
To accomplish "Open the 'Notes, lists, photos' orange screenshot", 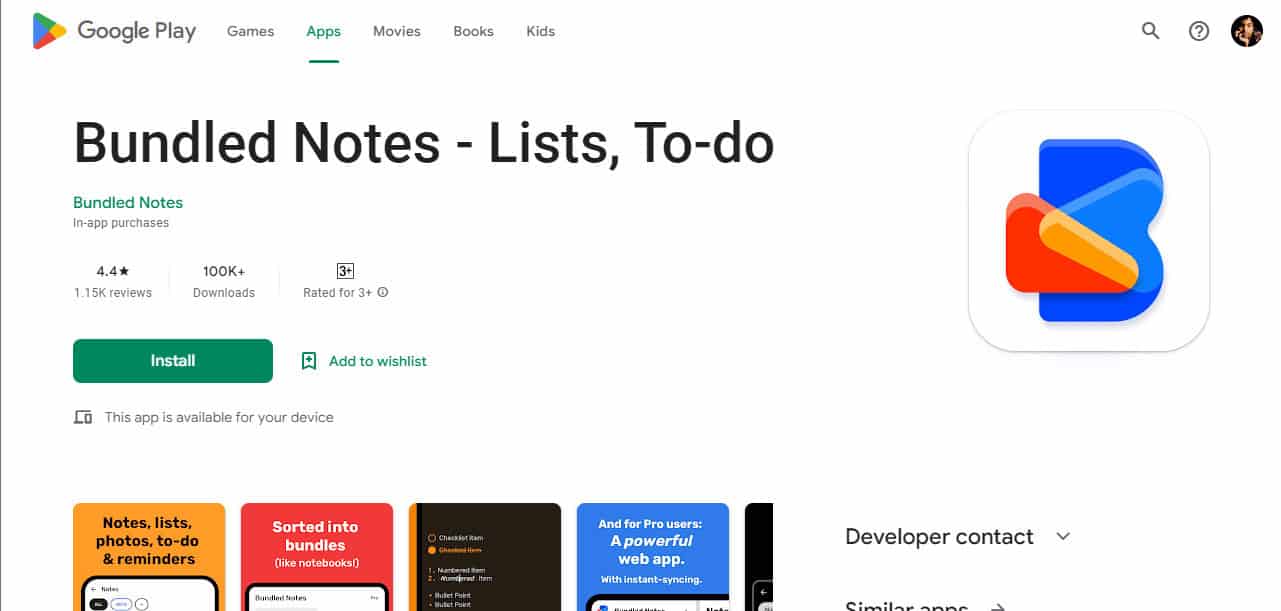I will pos(149,557).
